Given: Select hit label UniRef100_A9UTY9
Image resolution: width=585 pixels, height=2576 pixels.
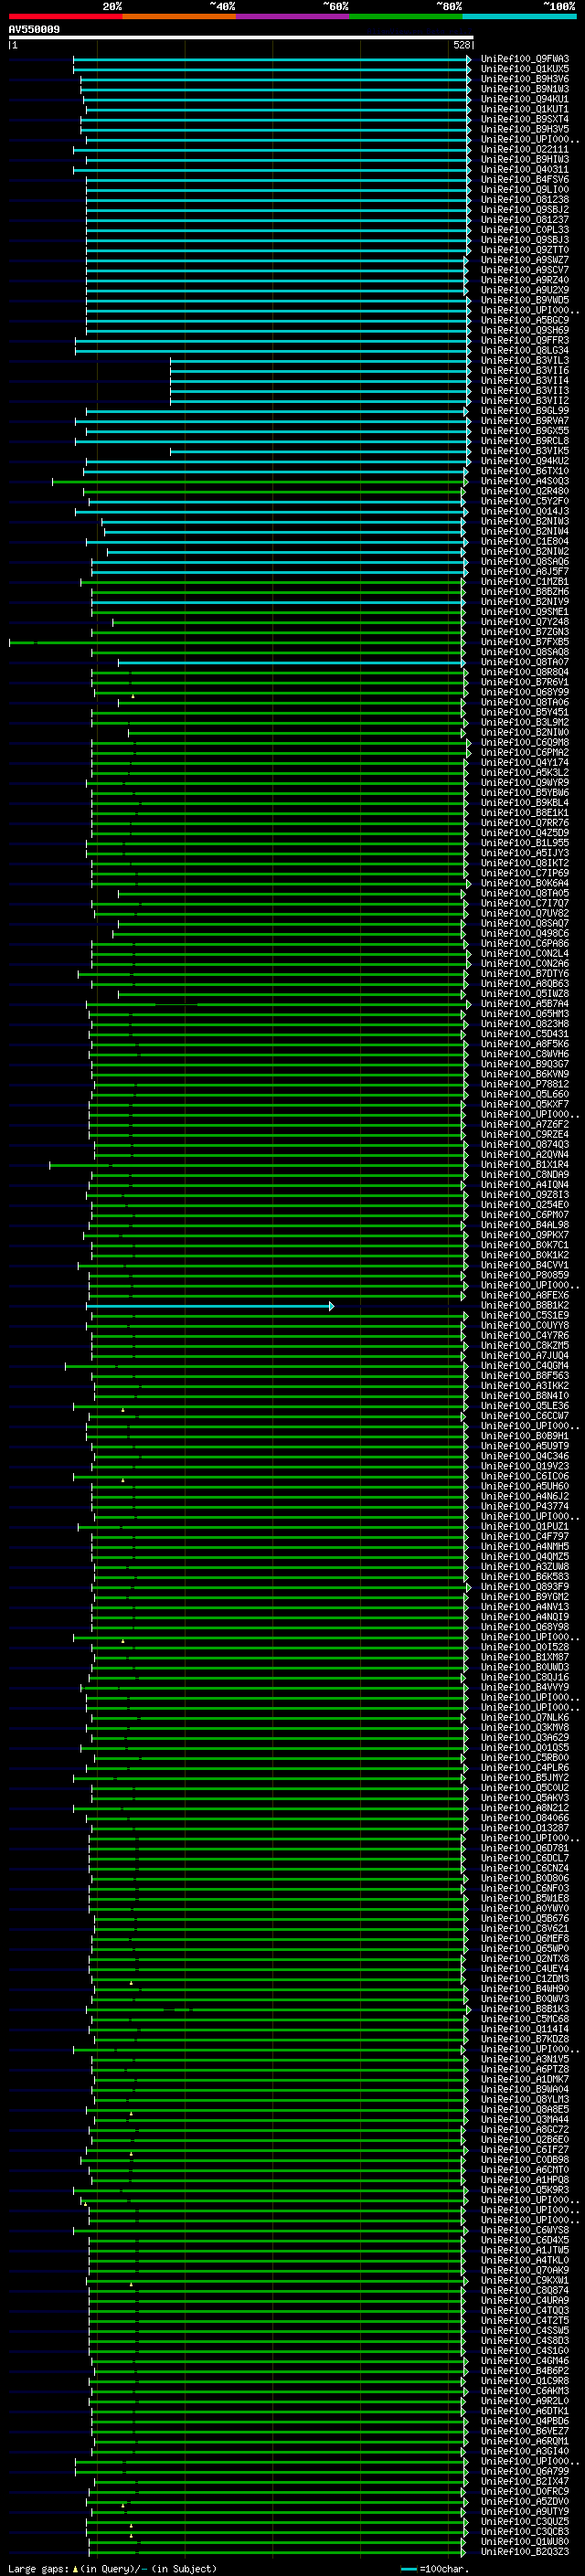Looking at the screenshot, I should [525, 2511].
